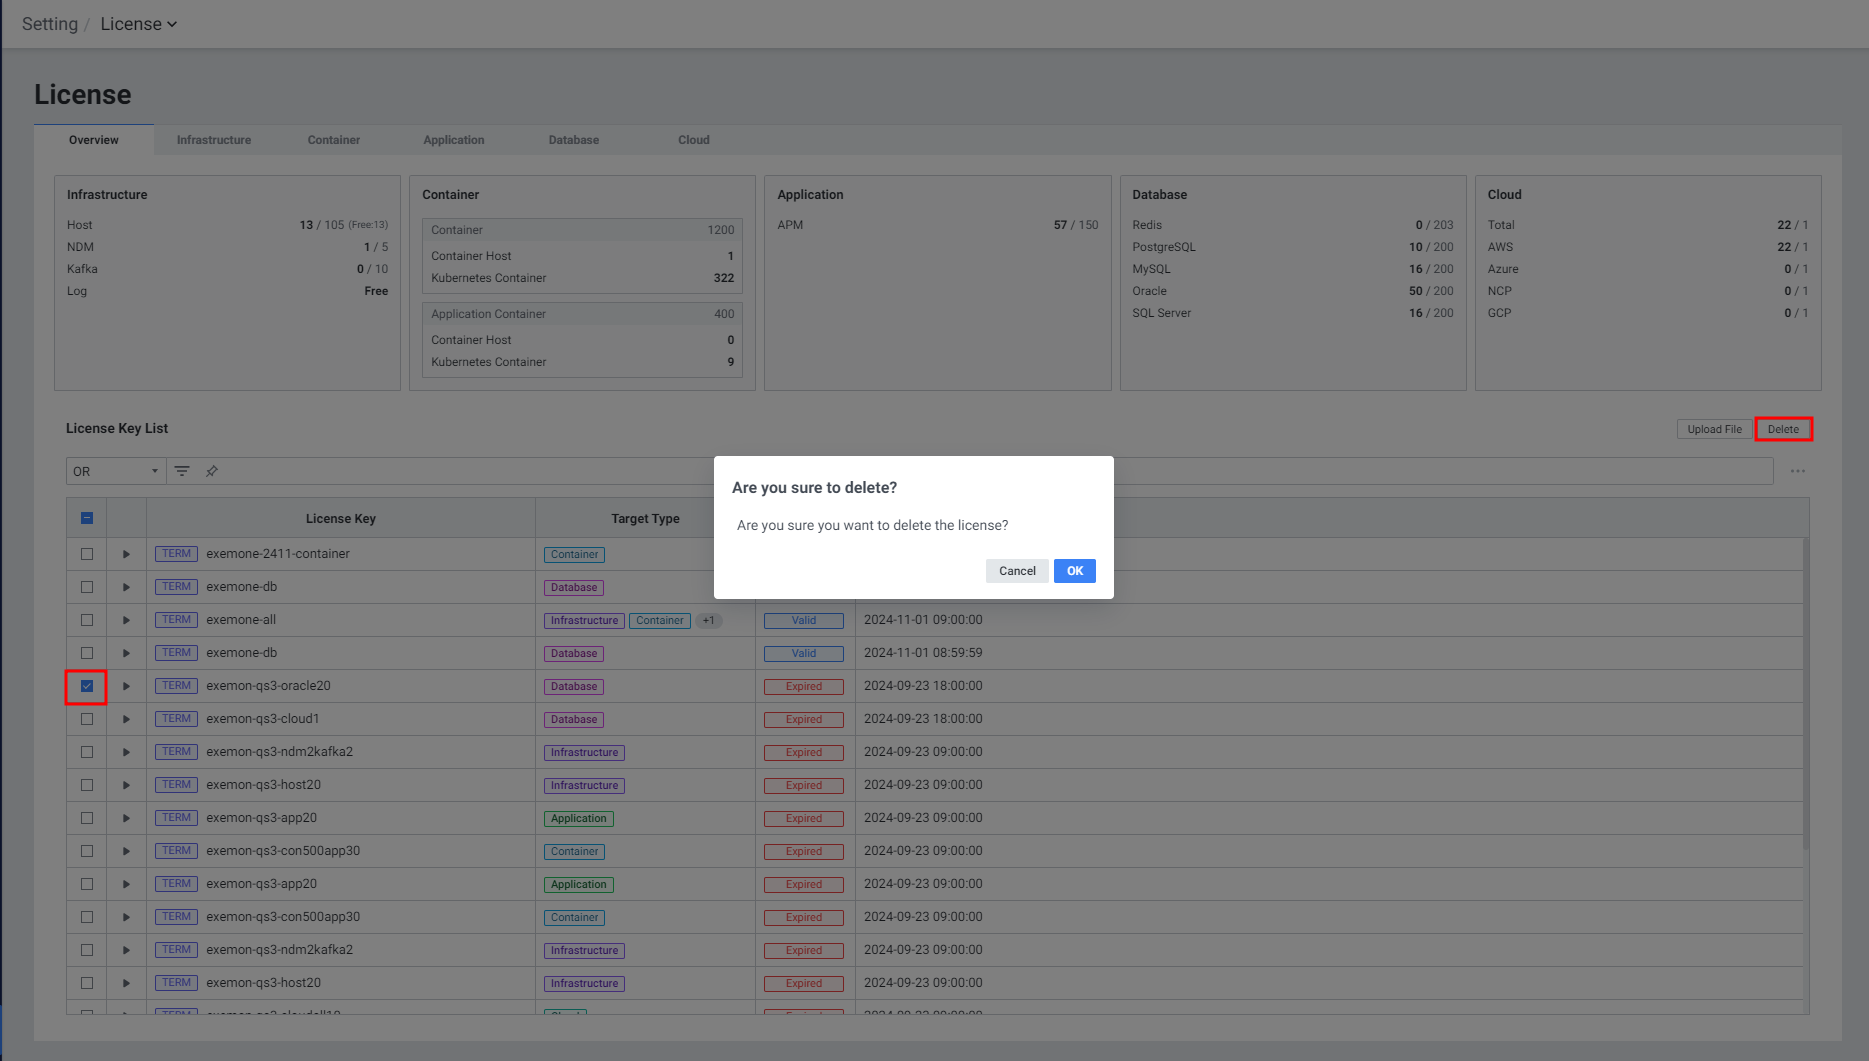Image resolution: width=1869 pixels, height=1061 pixels.
Task: Click the Application tag on exemon-qs3-app20
Action: tap(578, 819)
